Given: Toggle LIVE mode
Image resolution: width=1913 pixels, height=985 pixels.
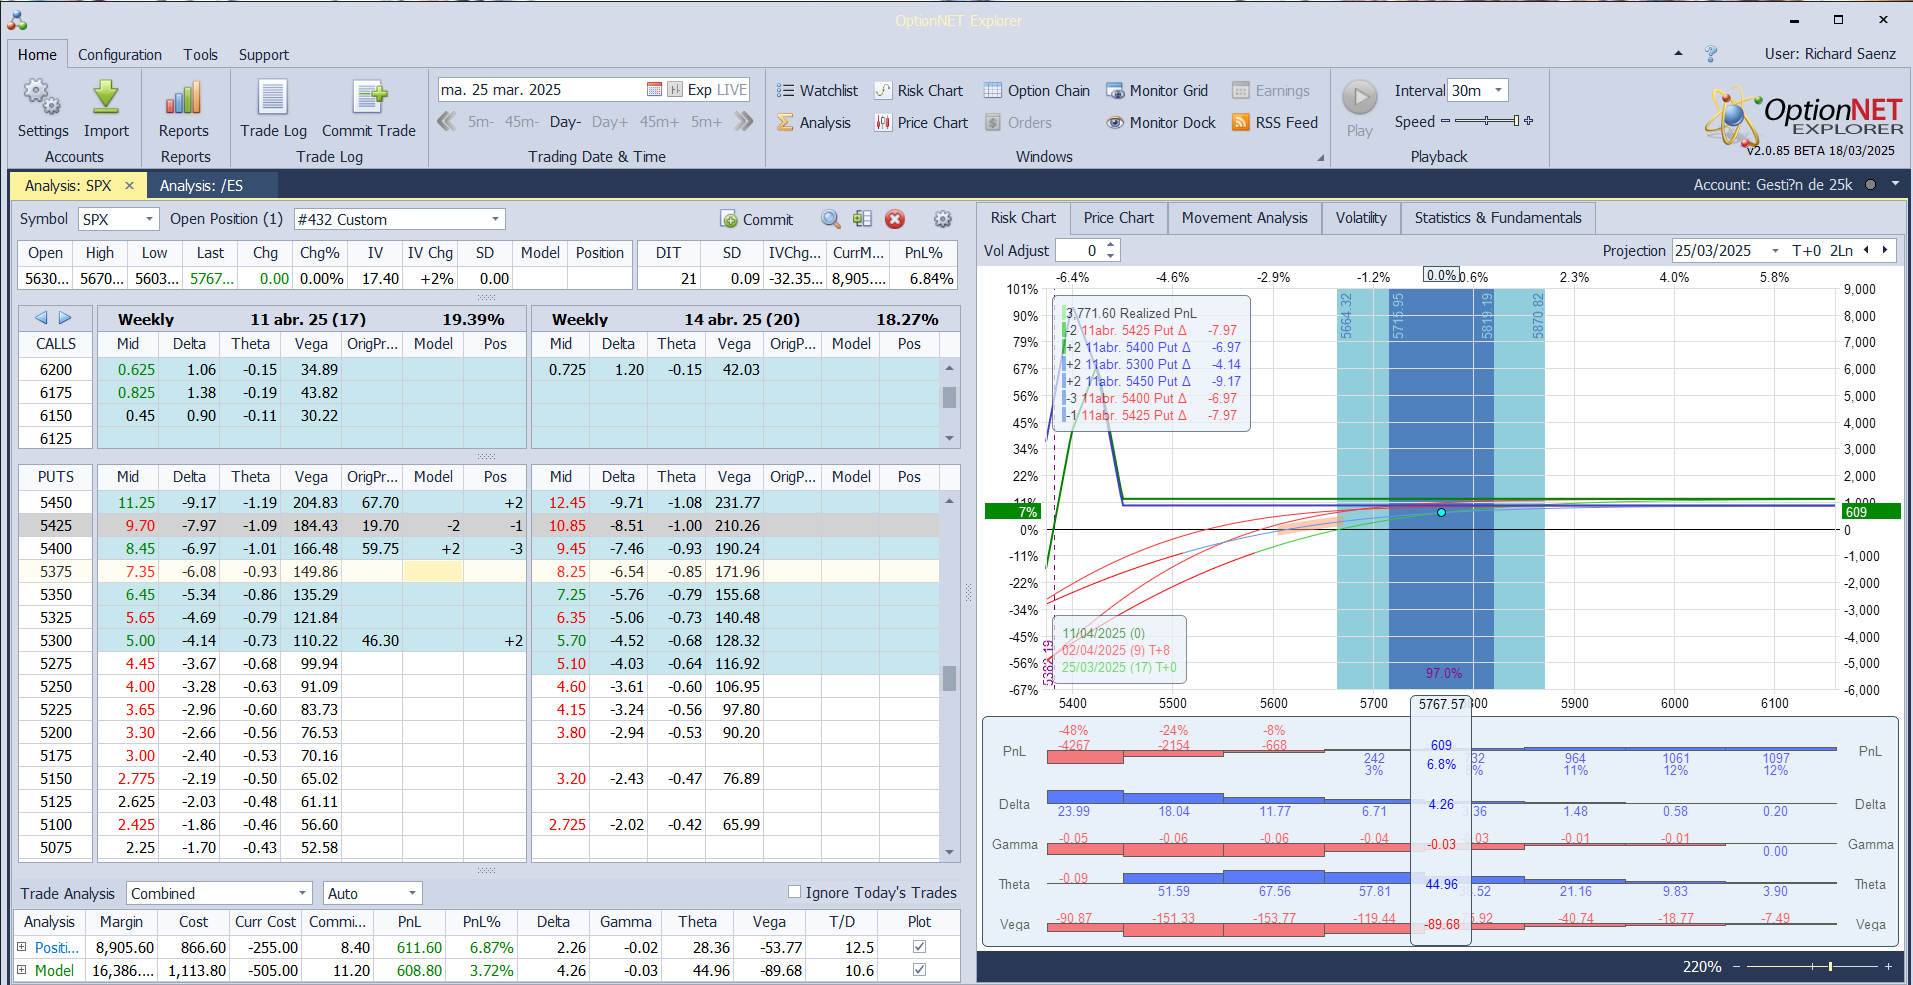Looking at the screenshot, I should 732,90.
